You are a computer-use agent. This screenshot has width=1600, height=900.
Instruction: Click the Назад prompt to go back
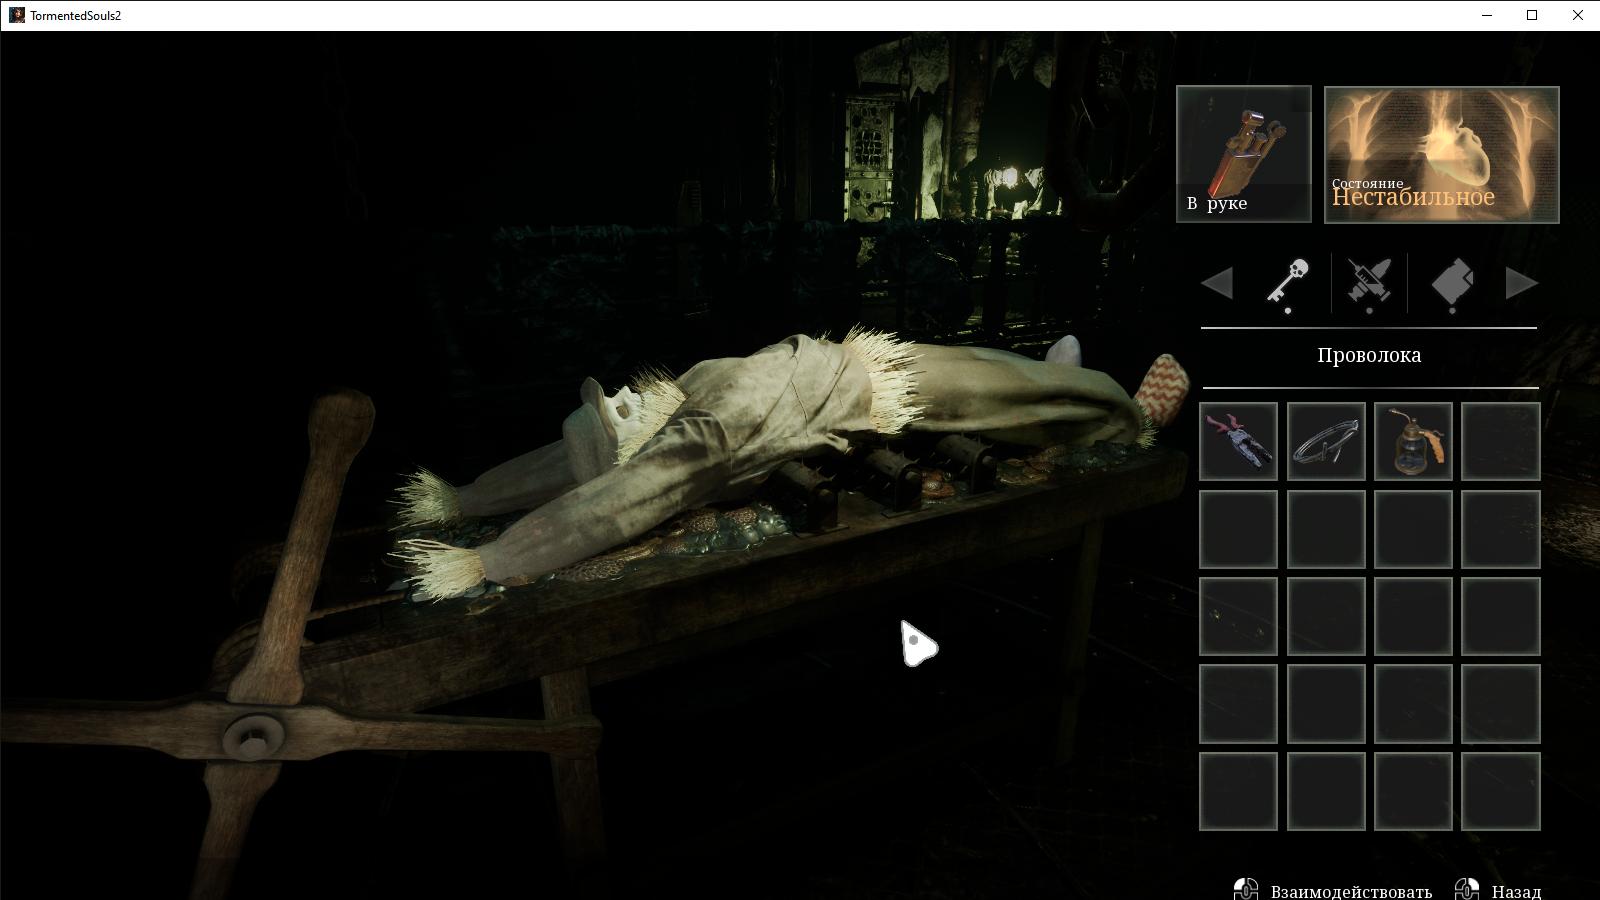point(1516,891)
